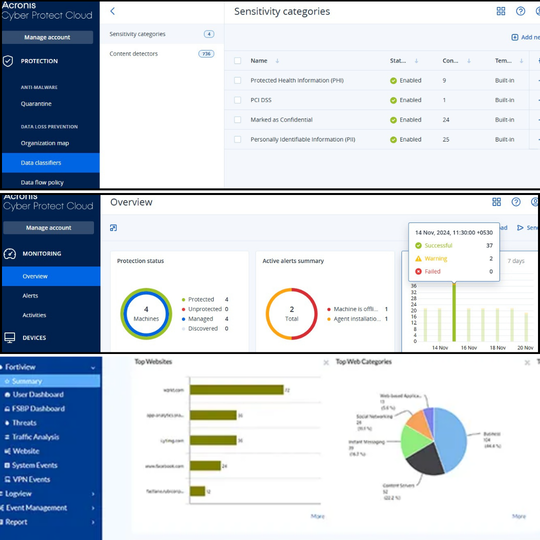Click the back chevron beside Sensitivity categories
The height and width of the screenshot is (540, 540).
[x=113, y=11]
